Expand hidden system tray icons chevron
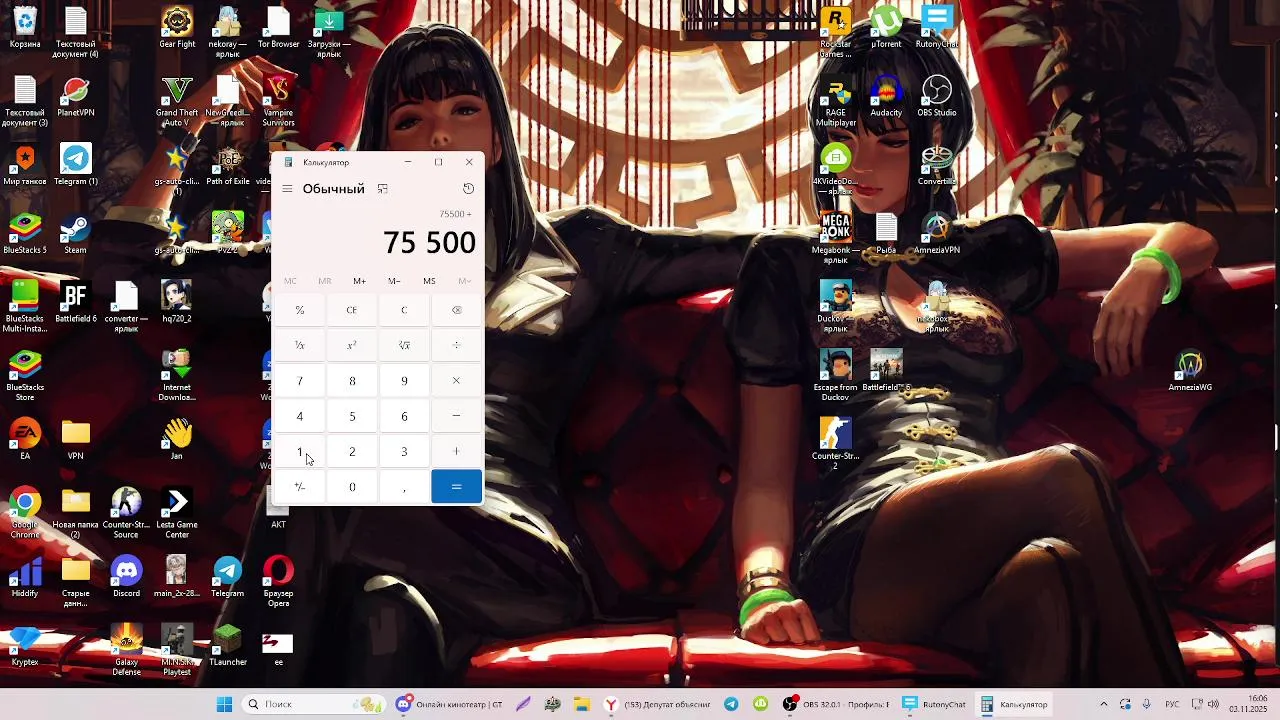This screenshot has height=720, width=1280. pos(1104,704)
